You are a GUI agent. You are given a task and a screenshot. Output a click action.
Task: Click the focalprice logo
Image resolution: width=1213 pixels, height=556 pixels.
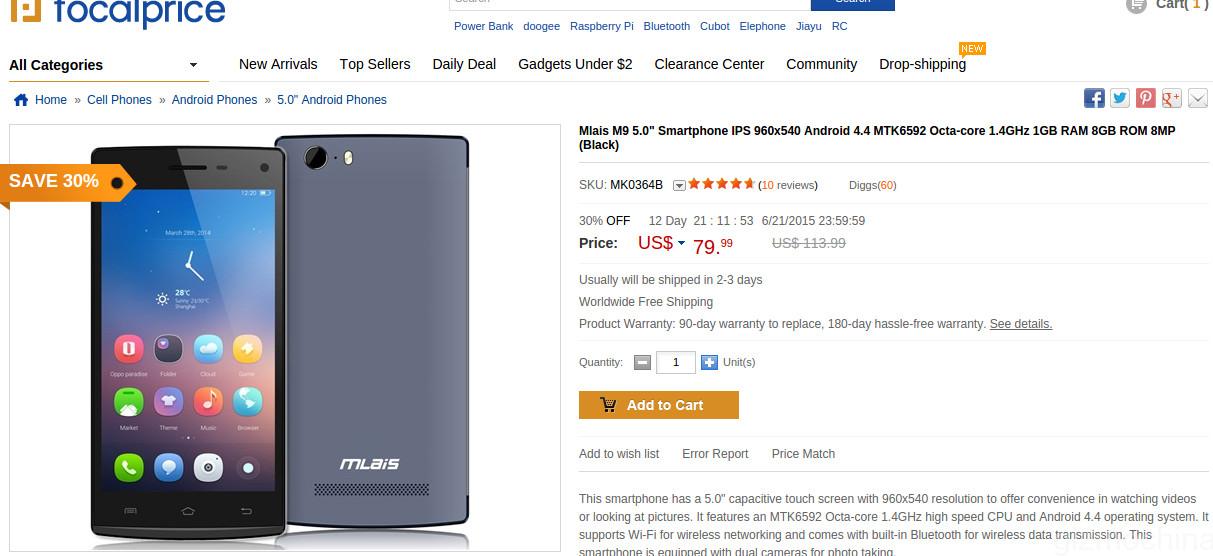click(x=118, y=12)
